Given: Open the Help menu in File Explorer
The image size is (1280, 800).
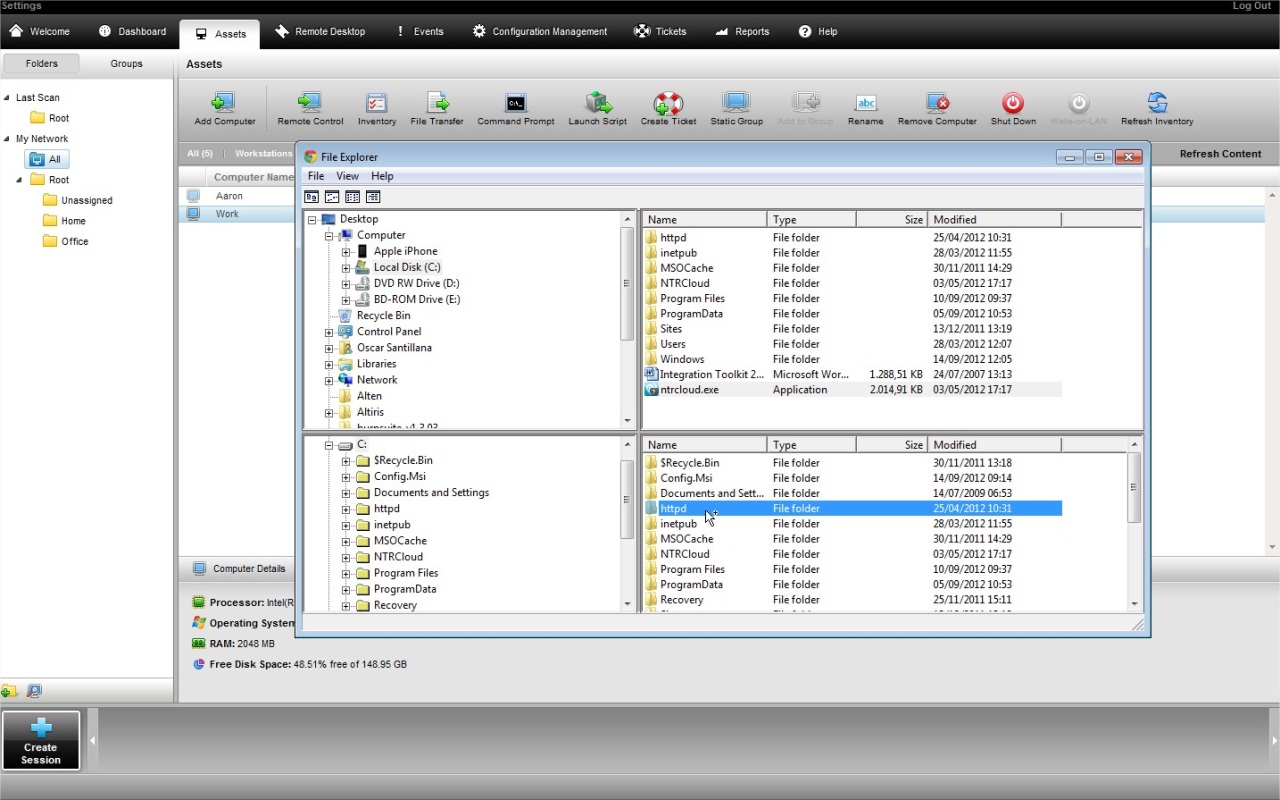Looking at the screenshot, I should point(382,176).
